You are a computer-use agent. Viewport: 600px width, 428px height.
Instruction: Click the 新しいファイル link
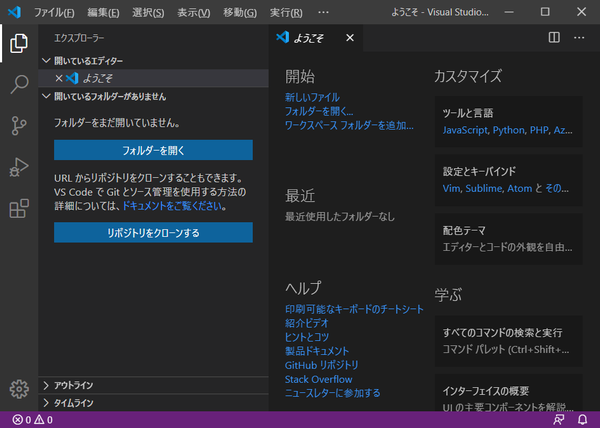tap(312, 97)
